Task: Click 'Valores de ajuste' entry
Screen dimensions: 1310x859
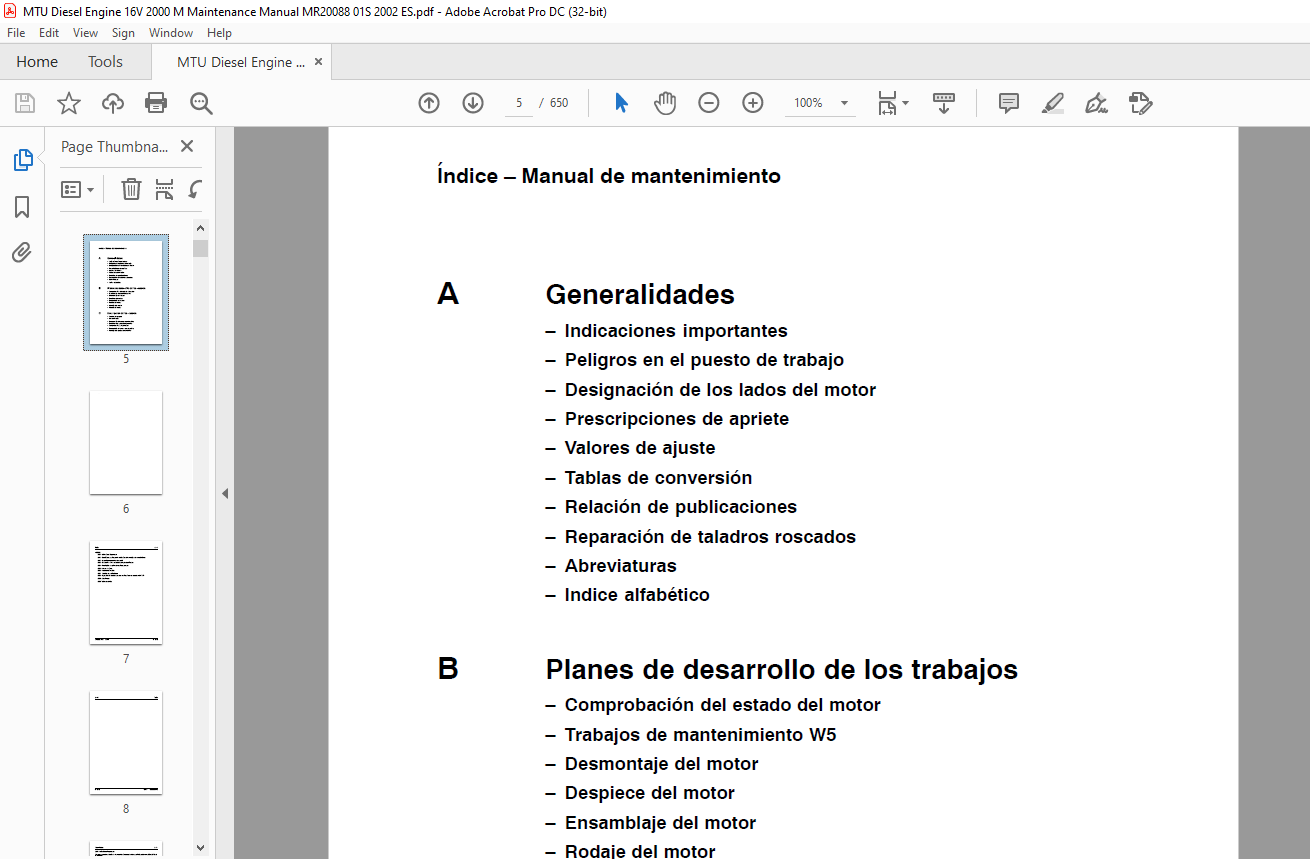Action: (640, 448)
